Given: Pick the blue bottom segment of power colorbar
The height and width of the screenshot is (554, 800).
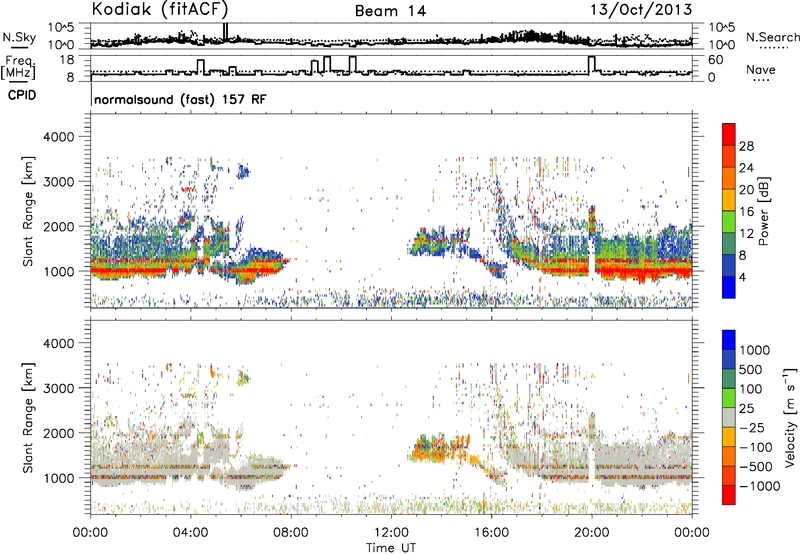Looking at the screenshot, I should (x=729, y=287).
